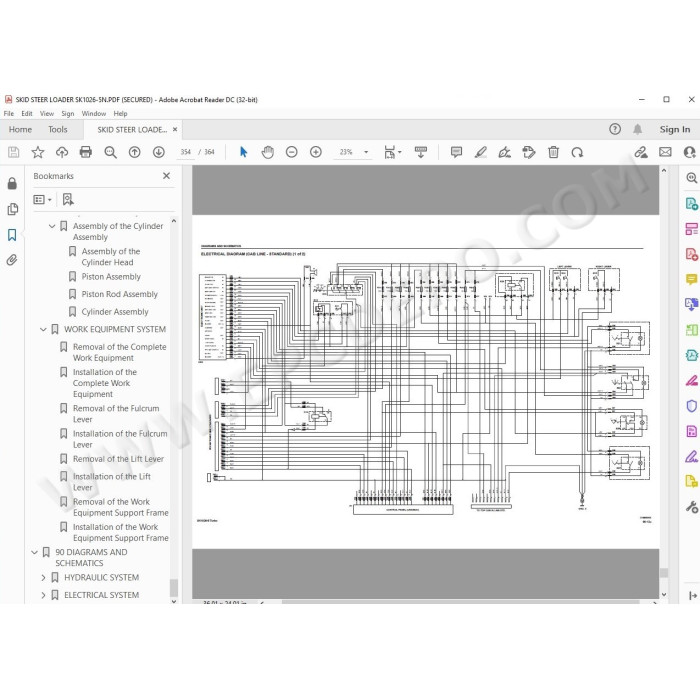
Task: Collapse Assembly of the Cylinder Assembly
Action: 52,226
